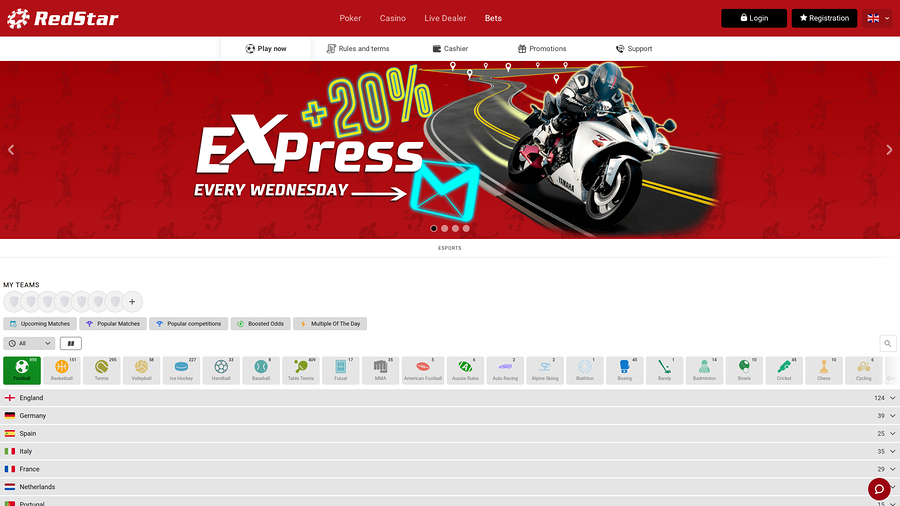The height and width of the screenshot is (506, 900).
Task: Toggle the Multiple Of The Day filter
Action: [330, 324]
